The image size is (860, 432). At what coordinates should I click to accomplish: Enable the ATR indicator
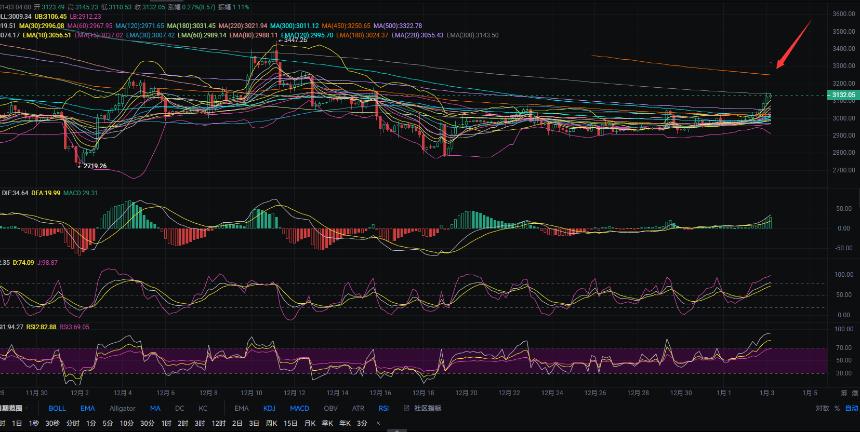point(358,408)
